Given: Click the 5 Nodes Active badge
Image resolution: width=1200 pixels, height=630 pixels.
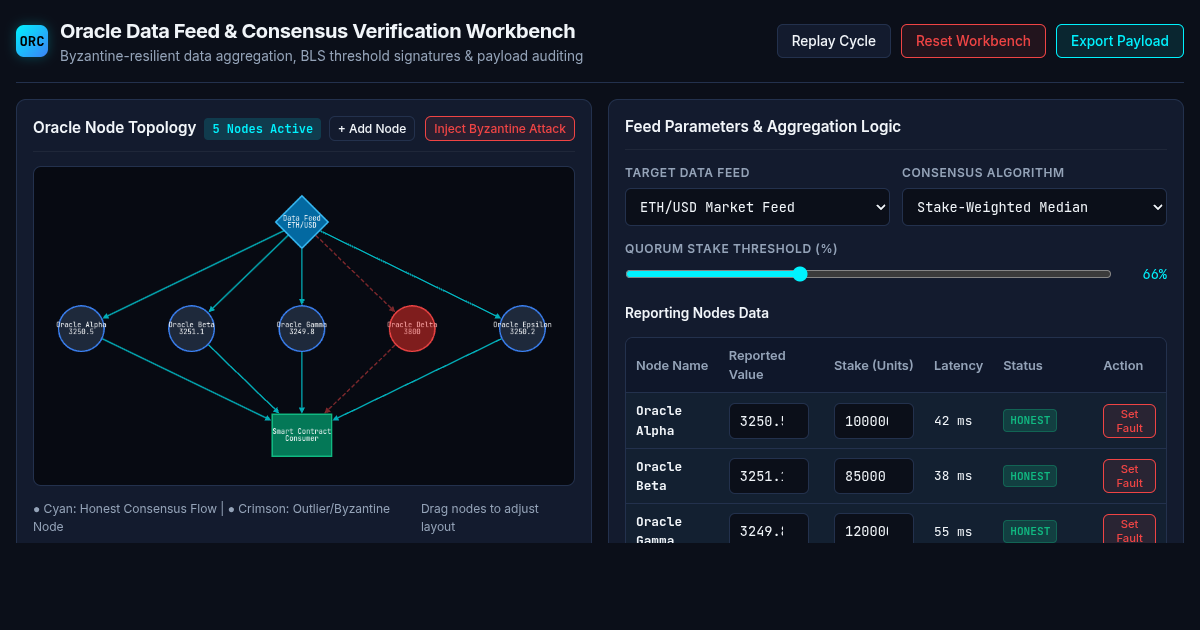Looking at the screenshot, I should click(x=263, y=129).
